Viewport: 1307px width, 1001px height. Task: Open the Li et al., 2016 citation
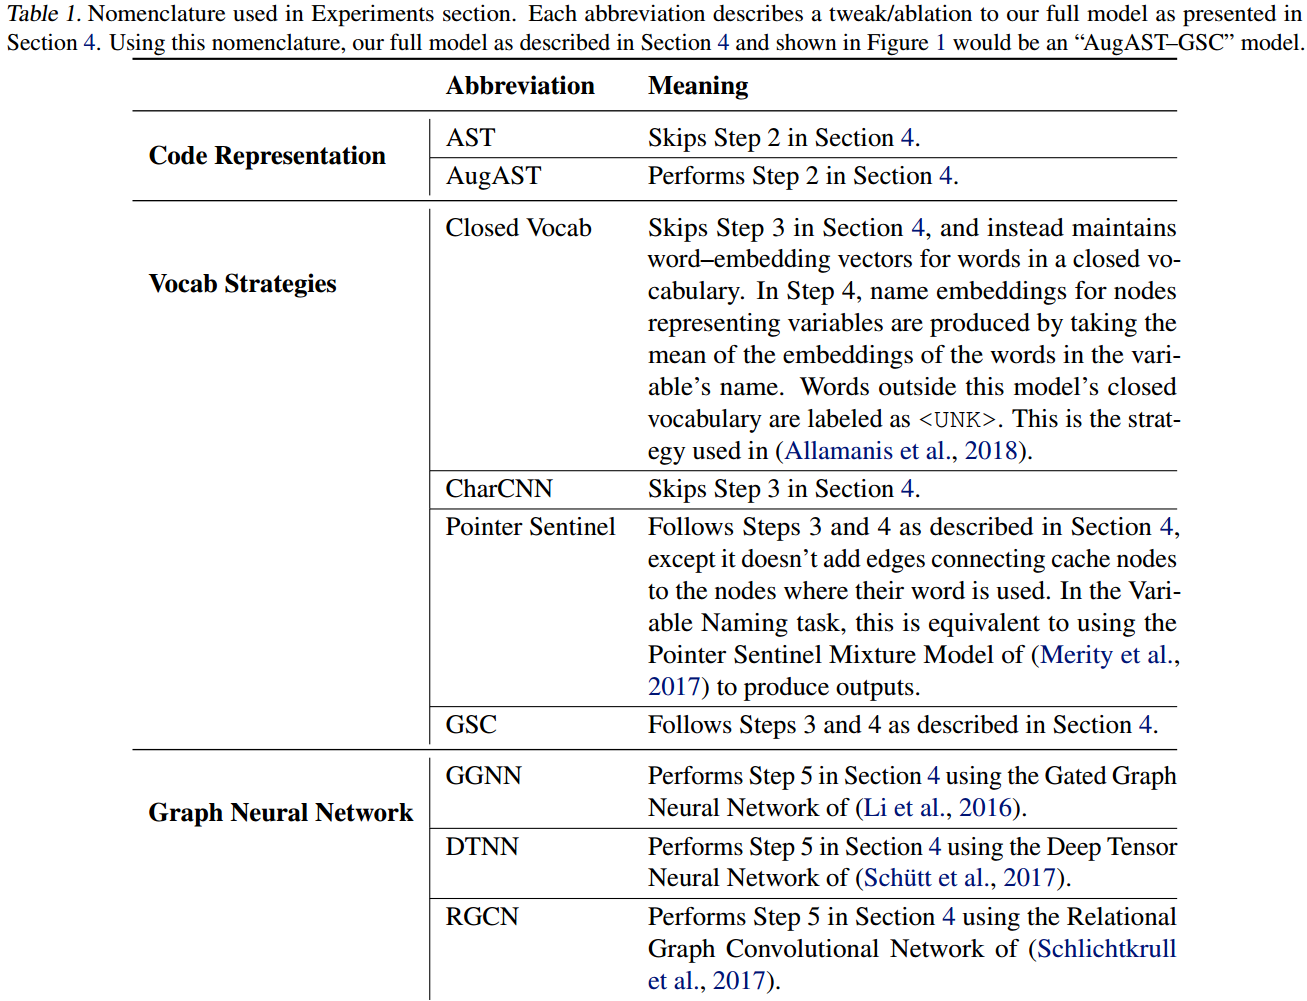[x=938, y=807]
